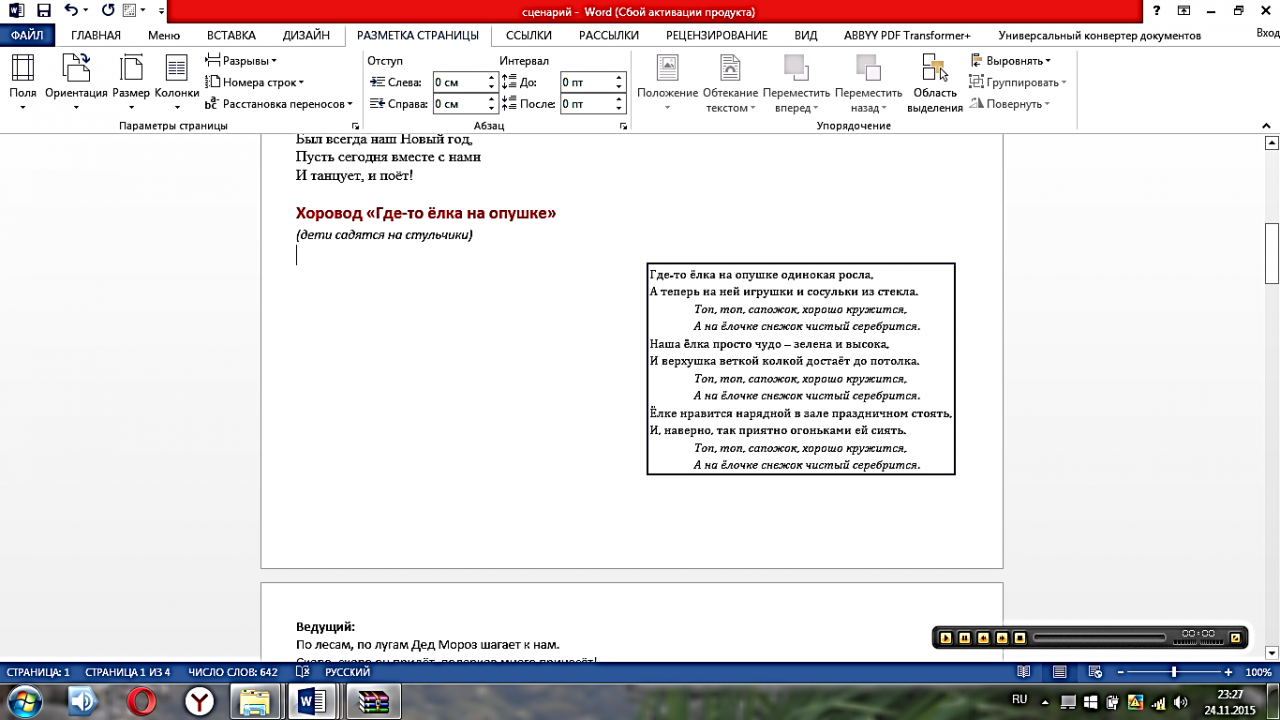The image size is (1280, 720).
Task: Expand the Выровнять align dropdown
Action: click(1011, 61)
